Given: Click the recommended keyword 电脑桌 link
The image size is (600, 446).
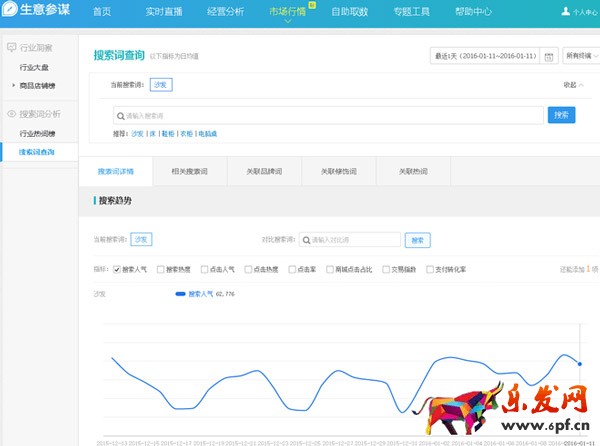Looking at the screenshot, I should tap(206, 133).
